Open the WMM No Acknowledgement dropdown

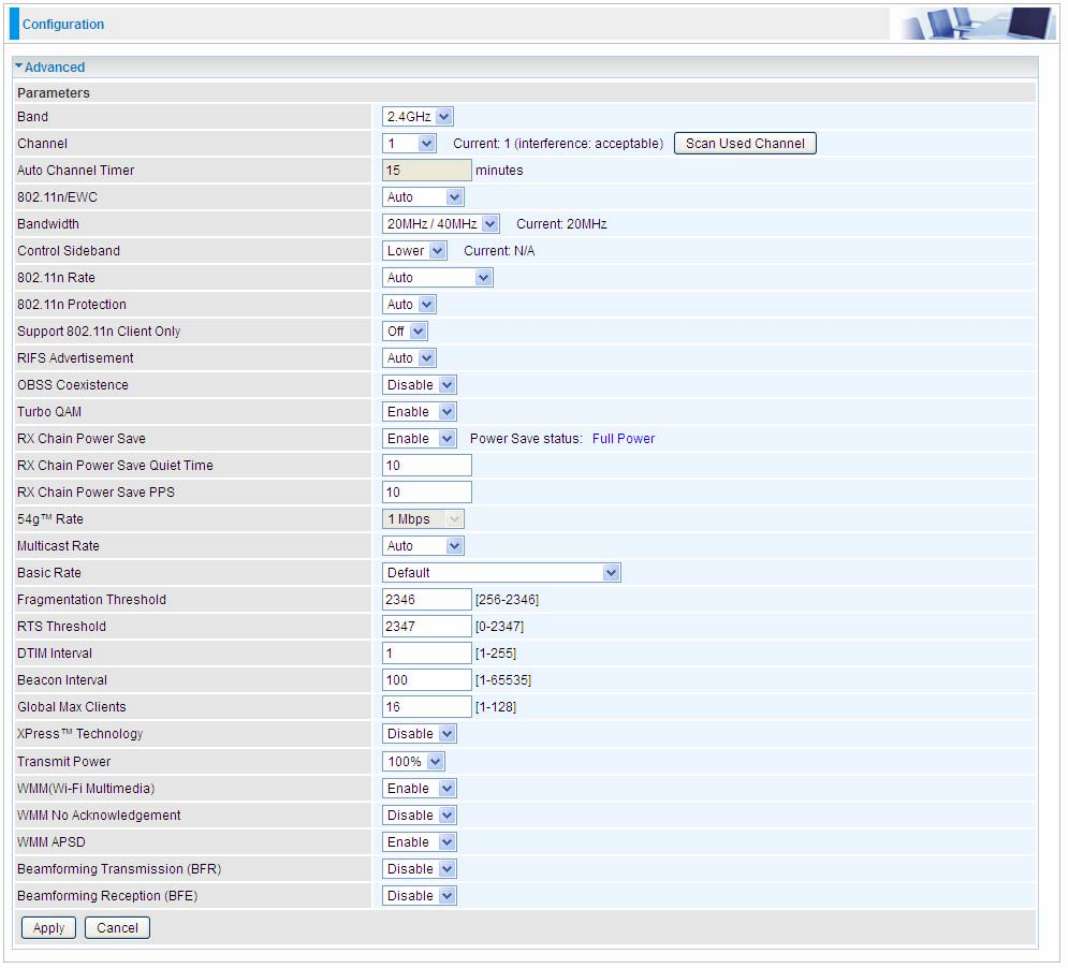click(x=420, y=816)
